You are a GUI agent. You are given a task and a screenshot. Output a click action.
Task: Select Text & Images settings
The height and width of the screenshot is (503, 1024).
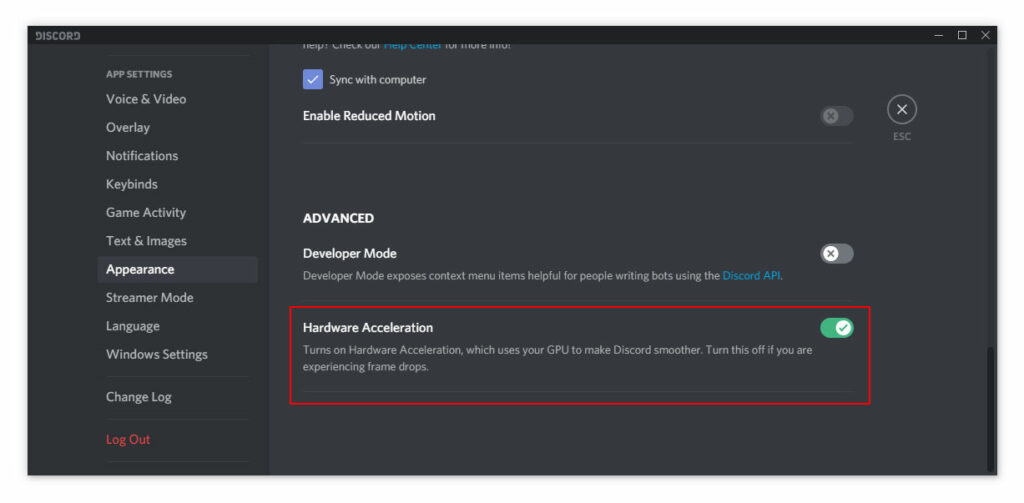coord(177,241)
